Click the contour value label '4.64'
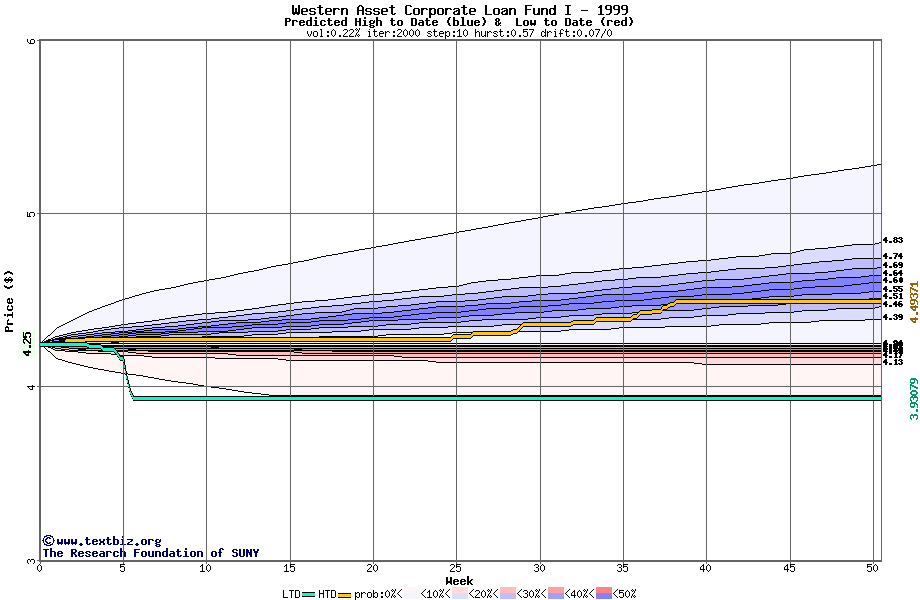Image resolution: width=920 pixels, height=600 pixels. 893,273
